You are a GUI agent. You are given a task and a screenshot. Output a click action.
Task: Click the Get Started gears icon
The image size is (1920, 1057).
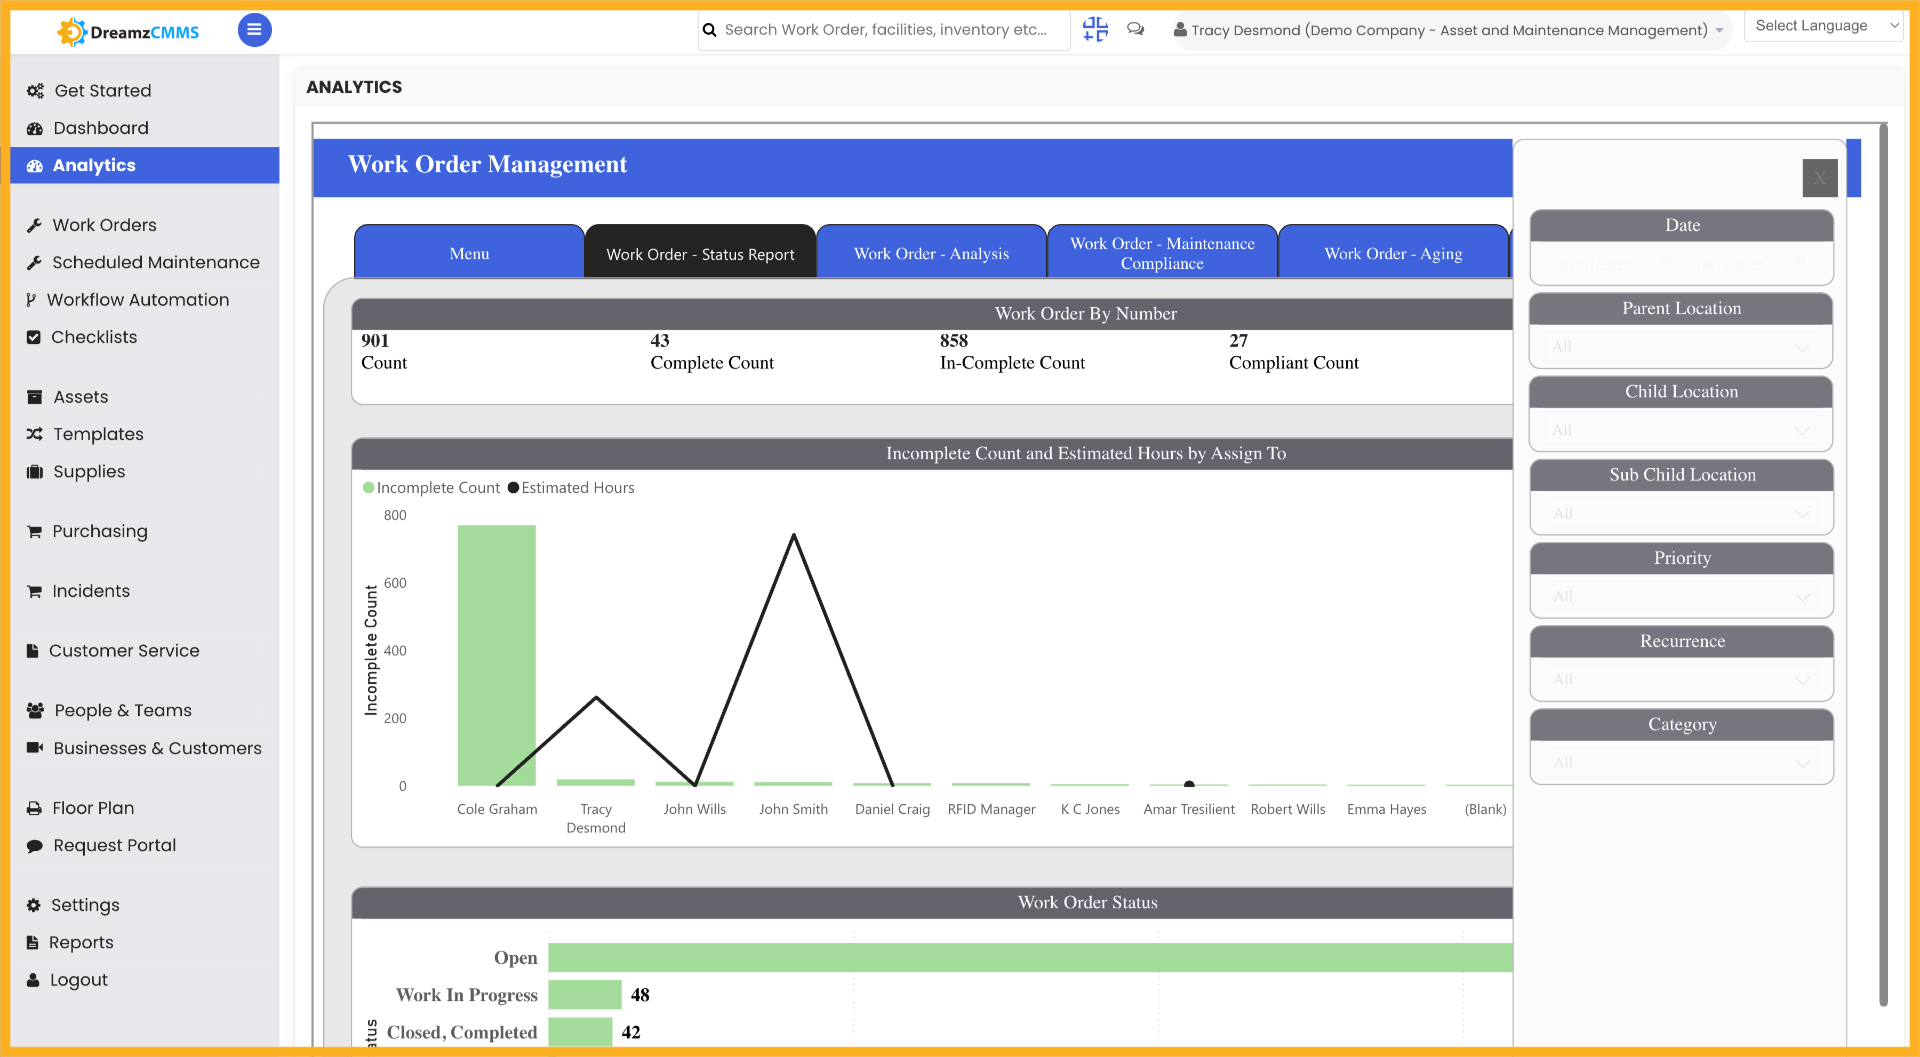(35, 91)
